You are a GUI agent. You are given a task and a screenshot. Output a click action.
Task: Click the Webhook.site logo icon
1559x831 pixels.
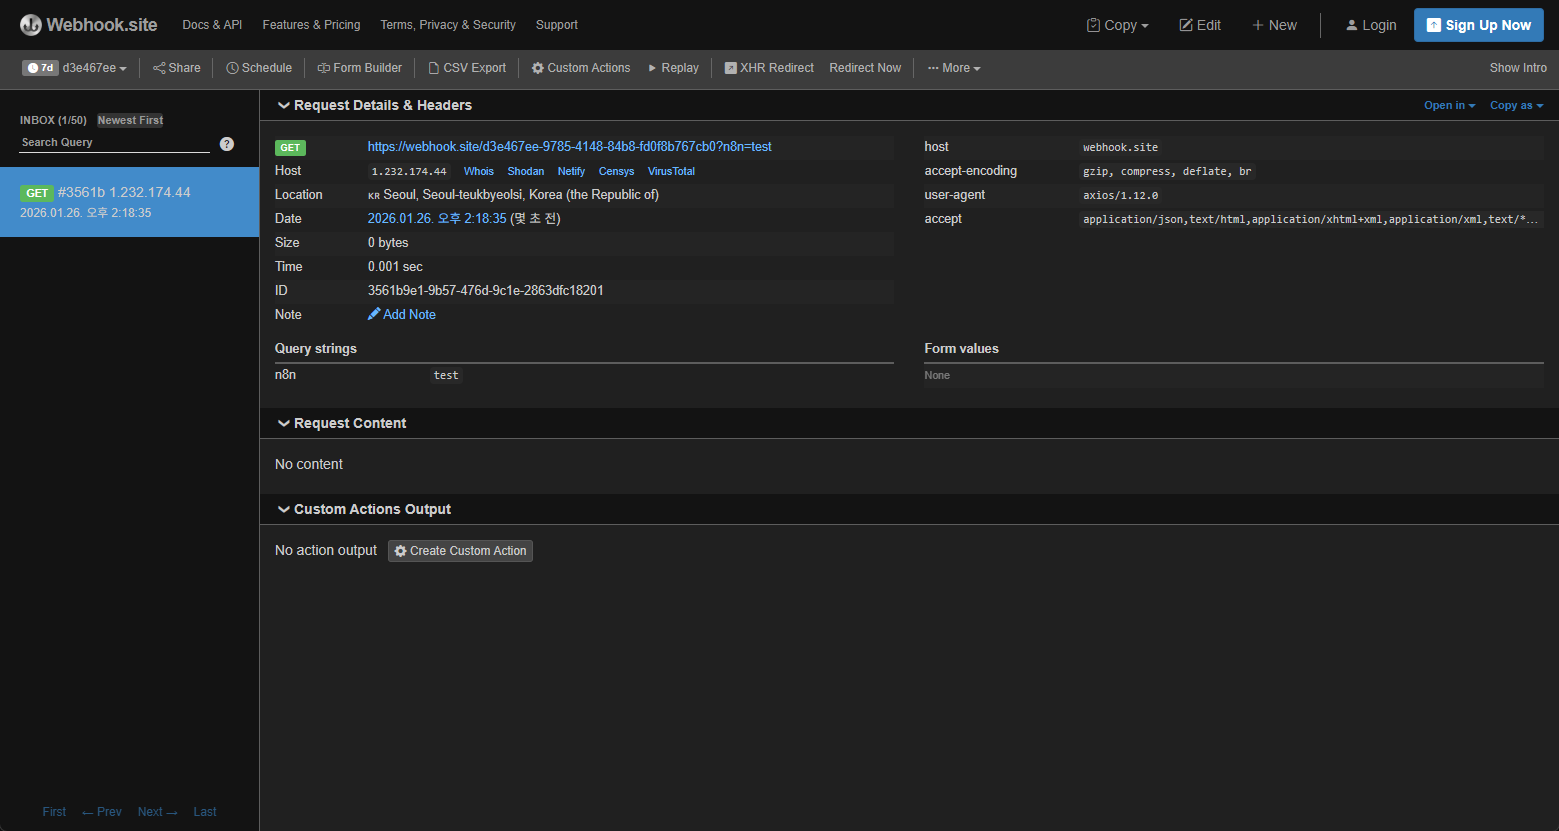[x=30, y=24]
